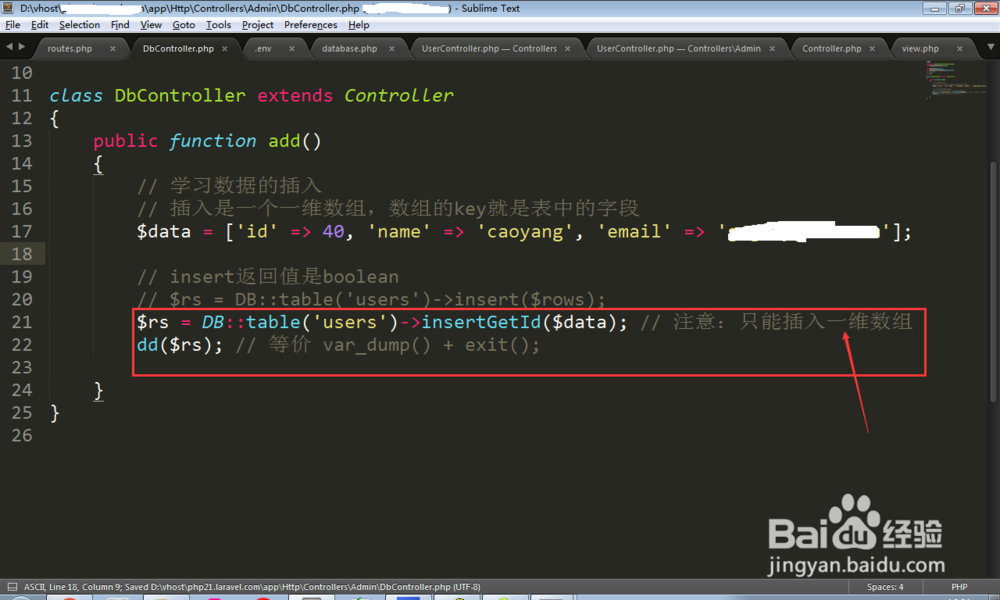Open the View menu
The width and height of the screenshot is (1000, 600).
coord(151,25)
